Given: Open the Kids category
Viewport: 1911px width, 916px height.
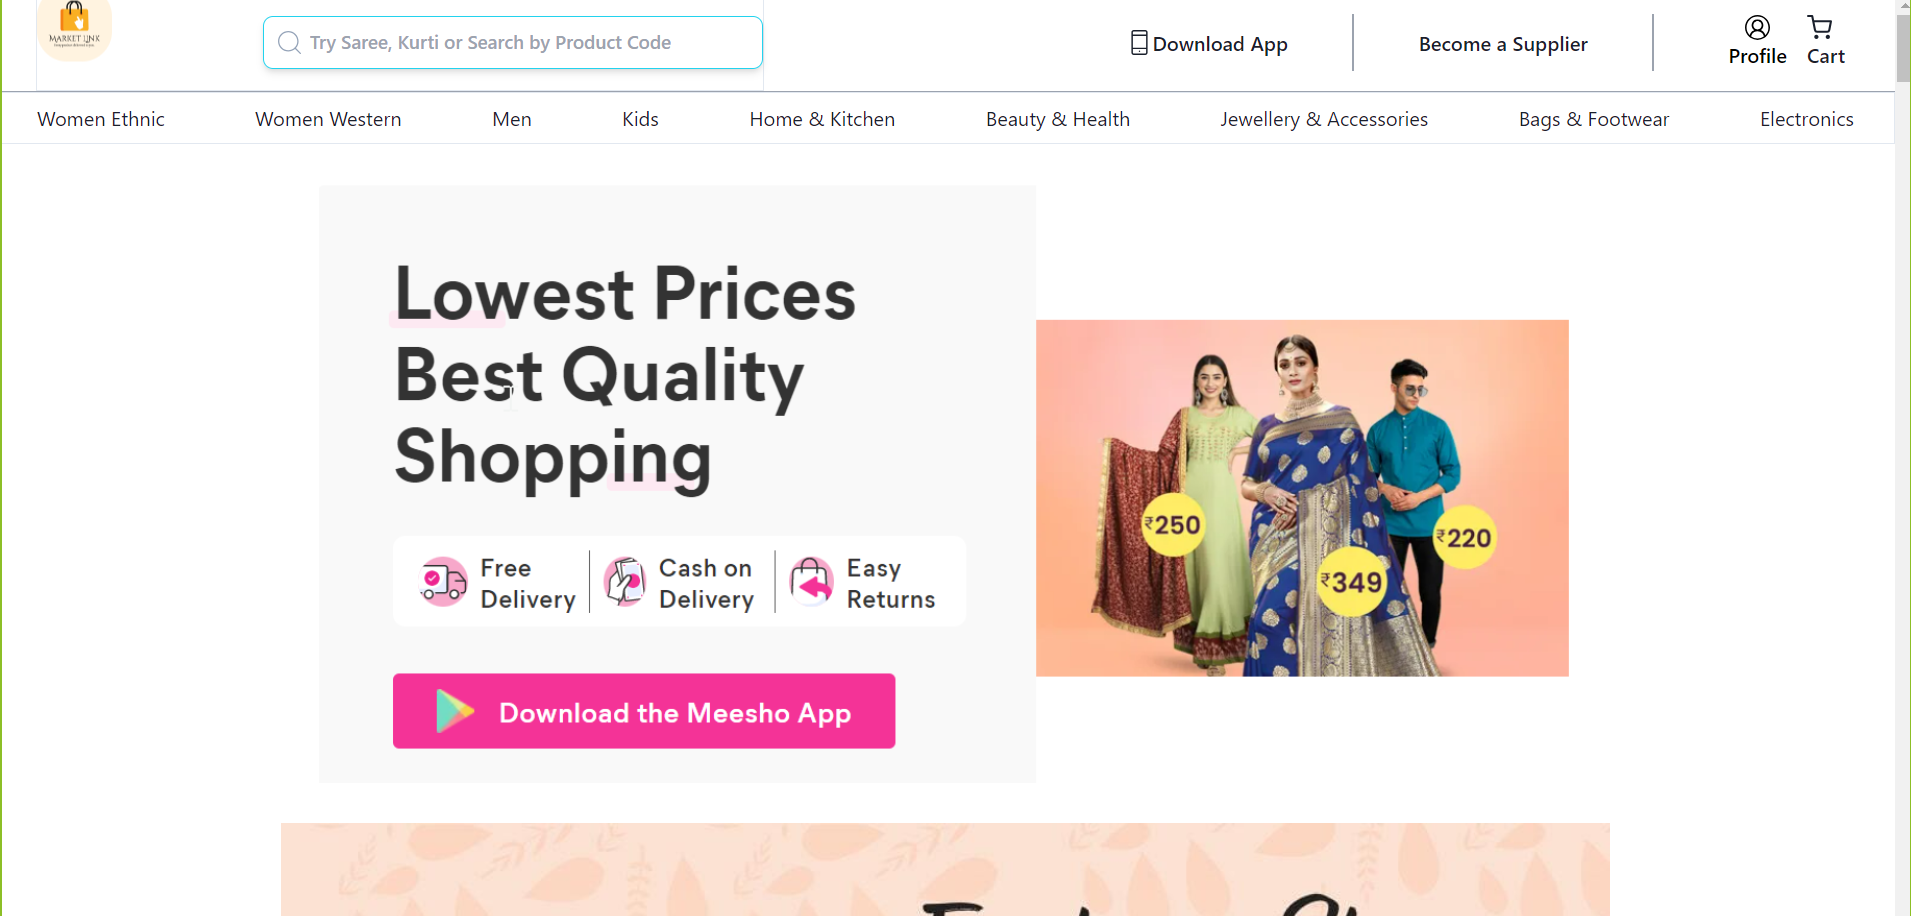Looking at the screenshot, I should click(640, 118).
